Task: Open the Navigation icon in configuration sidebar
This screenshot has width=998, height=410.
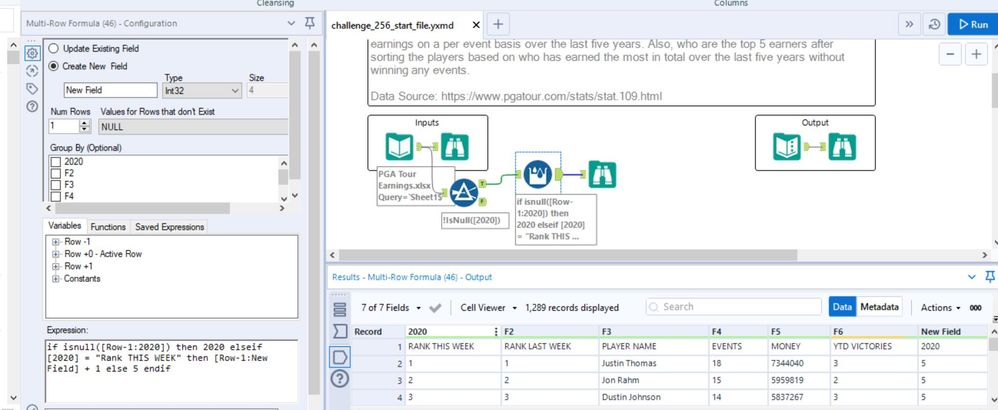Action: 32,71
